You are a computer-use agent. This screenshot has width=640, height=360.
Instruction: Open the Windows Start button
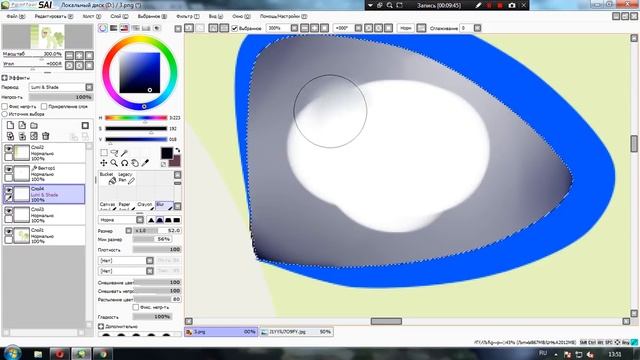pos(12,353)
